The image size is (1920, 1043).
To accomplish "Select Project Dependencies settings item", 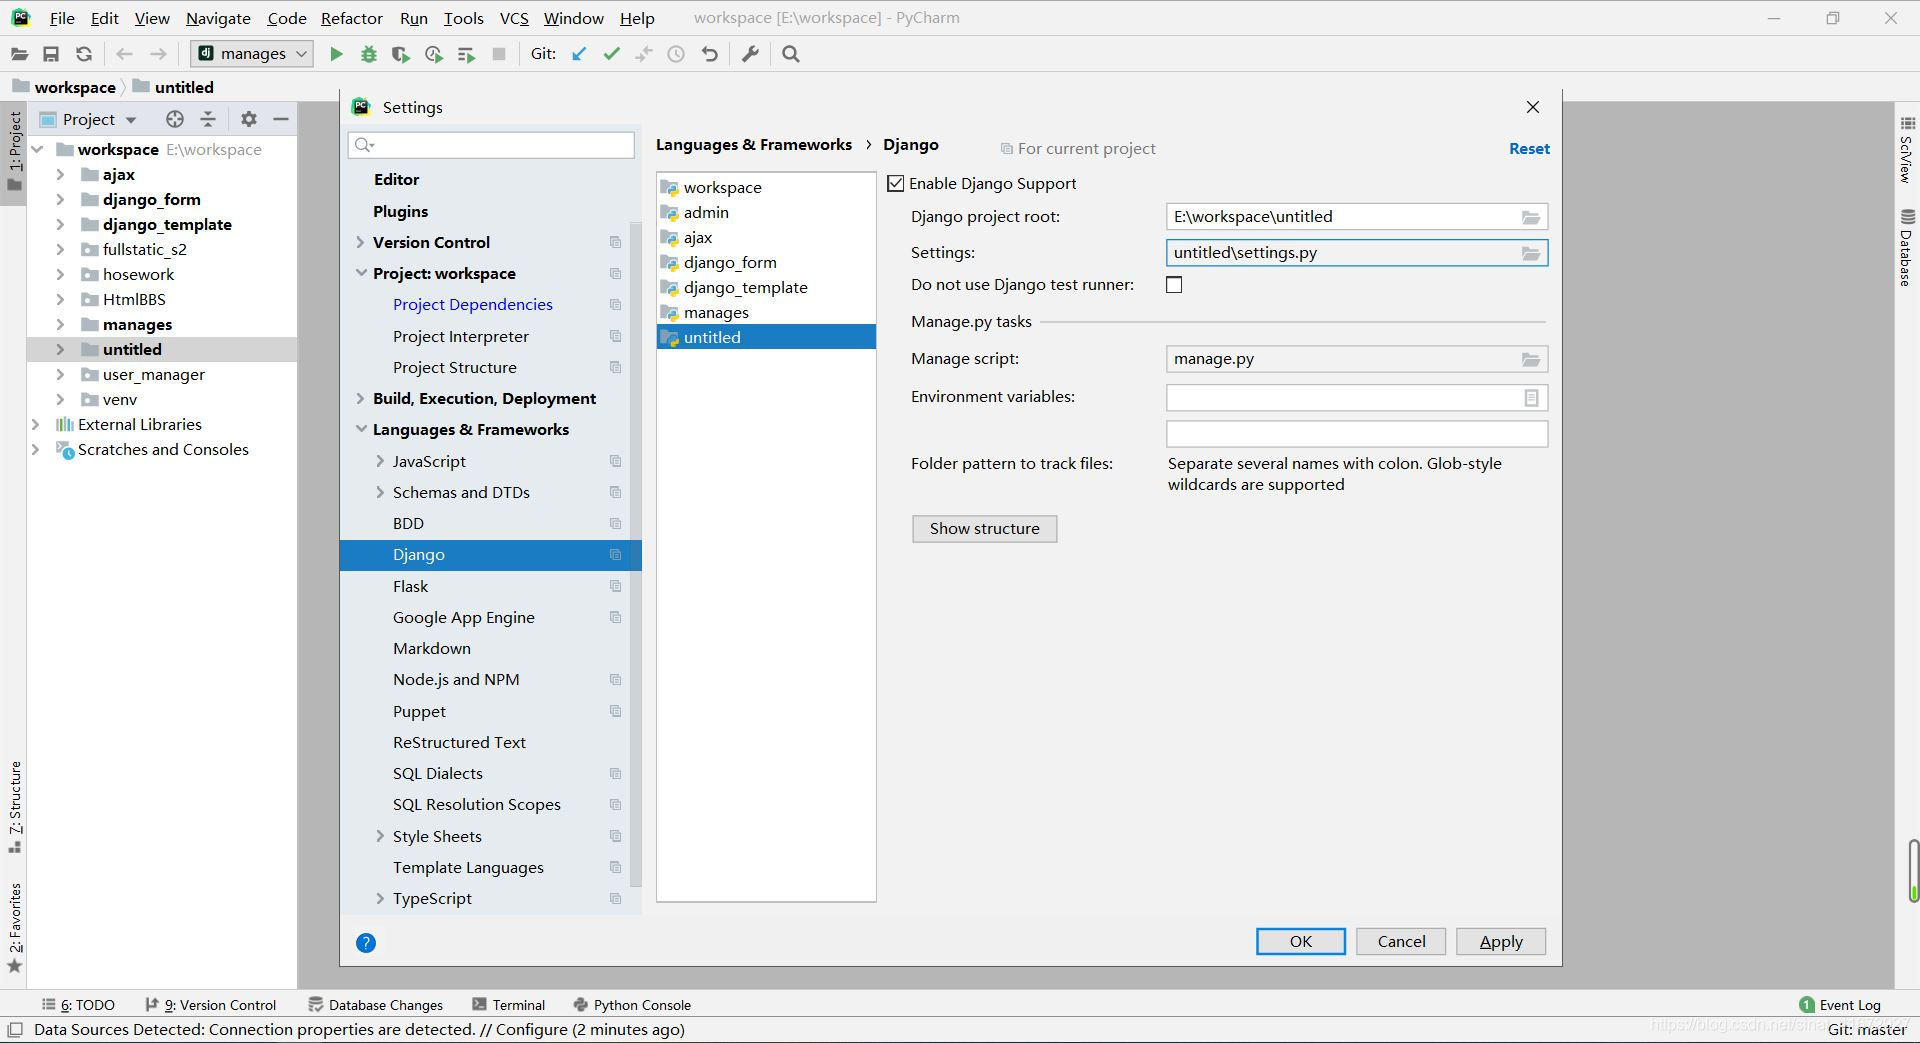I will 473,304.
